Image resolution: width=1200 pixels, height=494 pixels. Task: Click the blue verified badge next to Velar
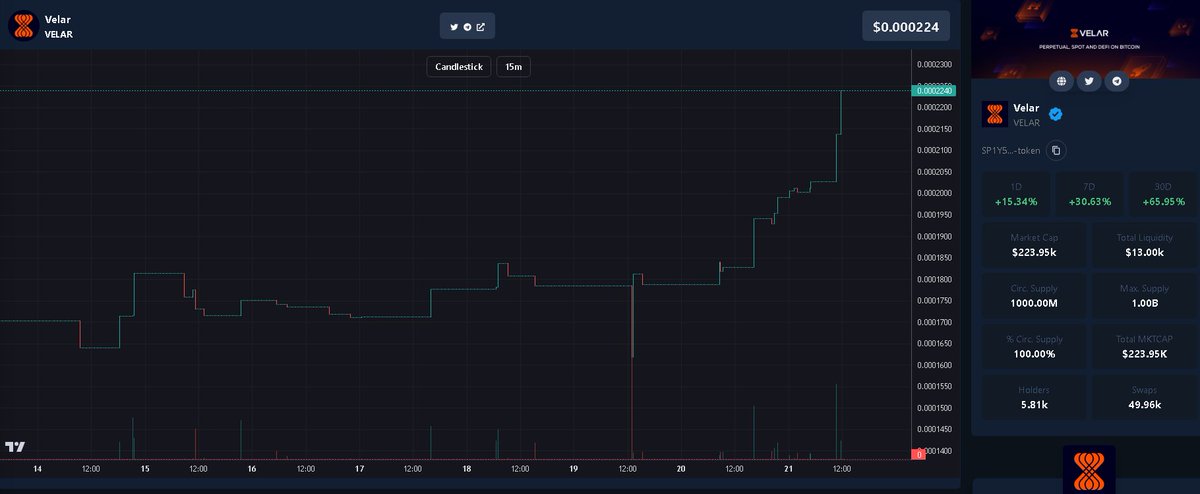(1055, 114)
